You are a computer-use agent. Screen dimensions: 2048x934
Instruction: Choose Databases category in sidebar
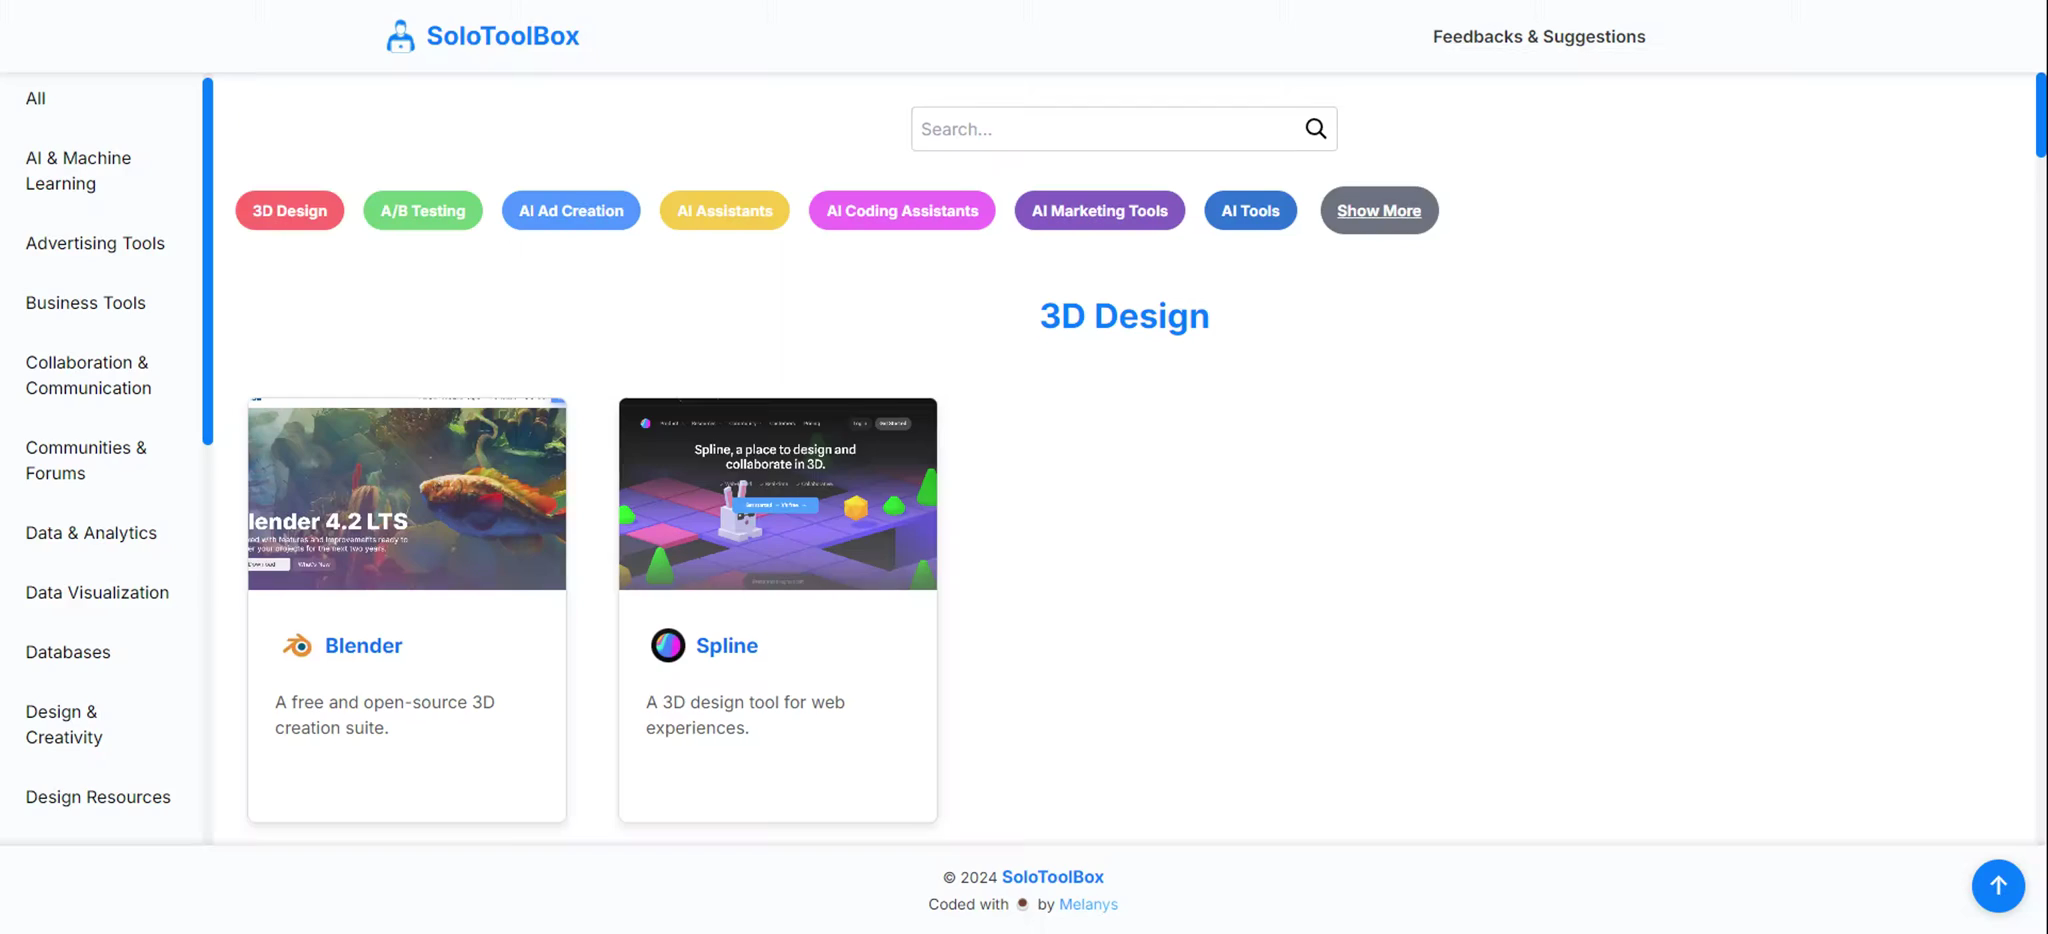pyautogui.click(x=68, y=652)
